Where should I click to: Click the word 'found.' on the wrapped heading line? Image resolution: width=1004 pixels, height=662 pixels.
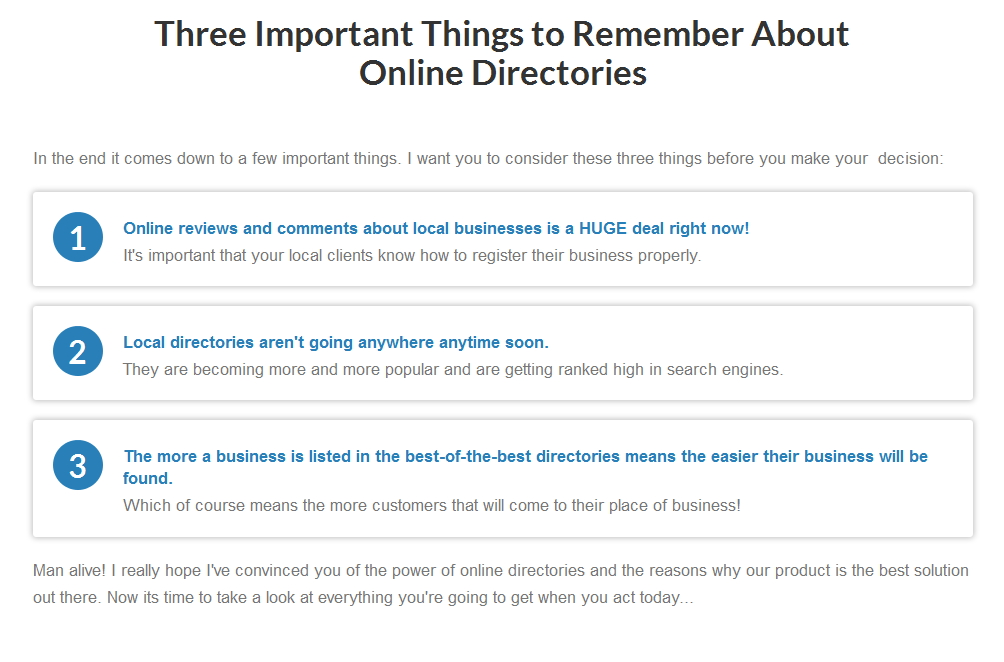click(148, 478)
